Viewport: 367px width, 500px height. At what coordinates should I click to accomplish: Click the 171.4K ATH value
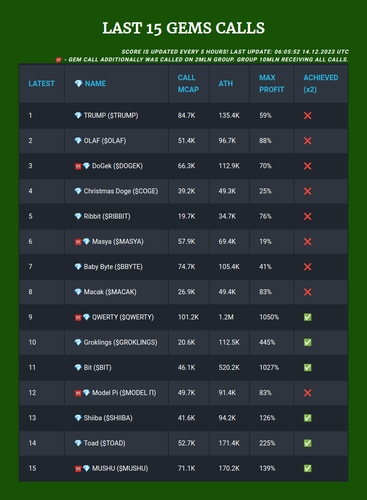coord(229,443)
